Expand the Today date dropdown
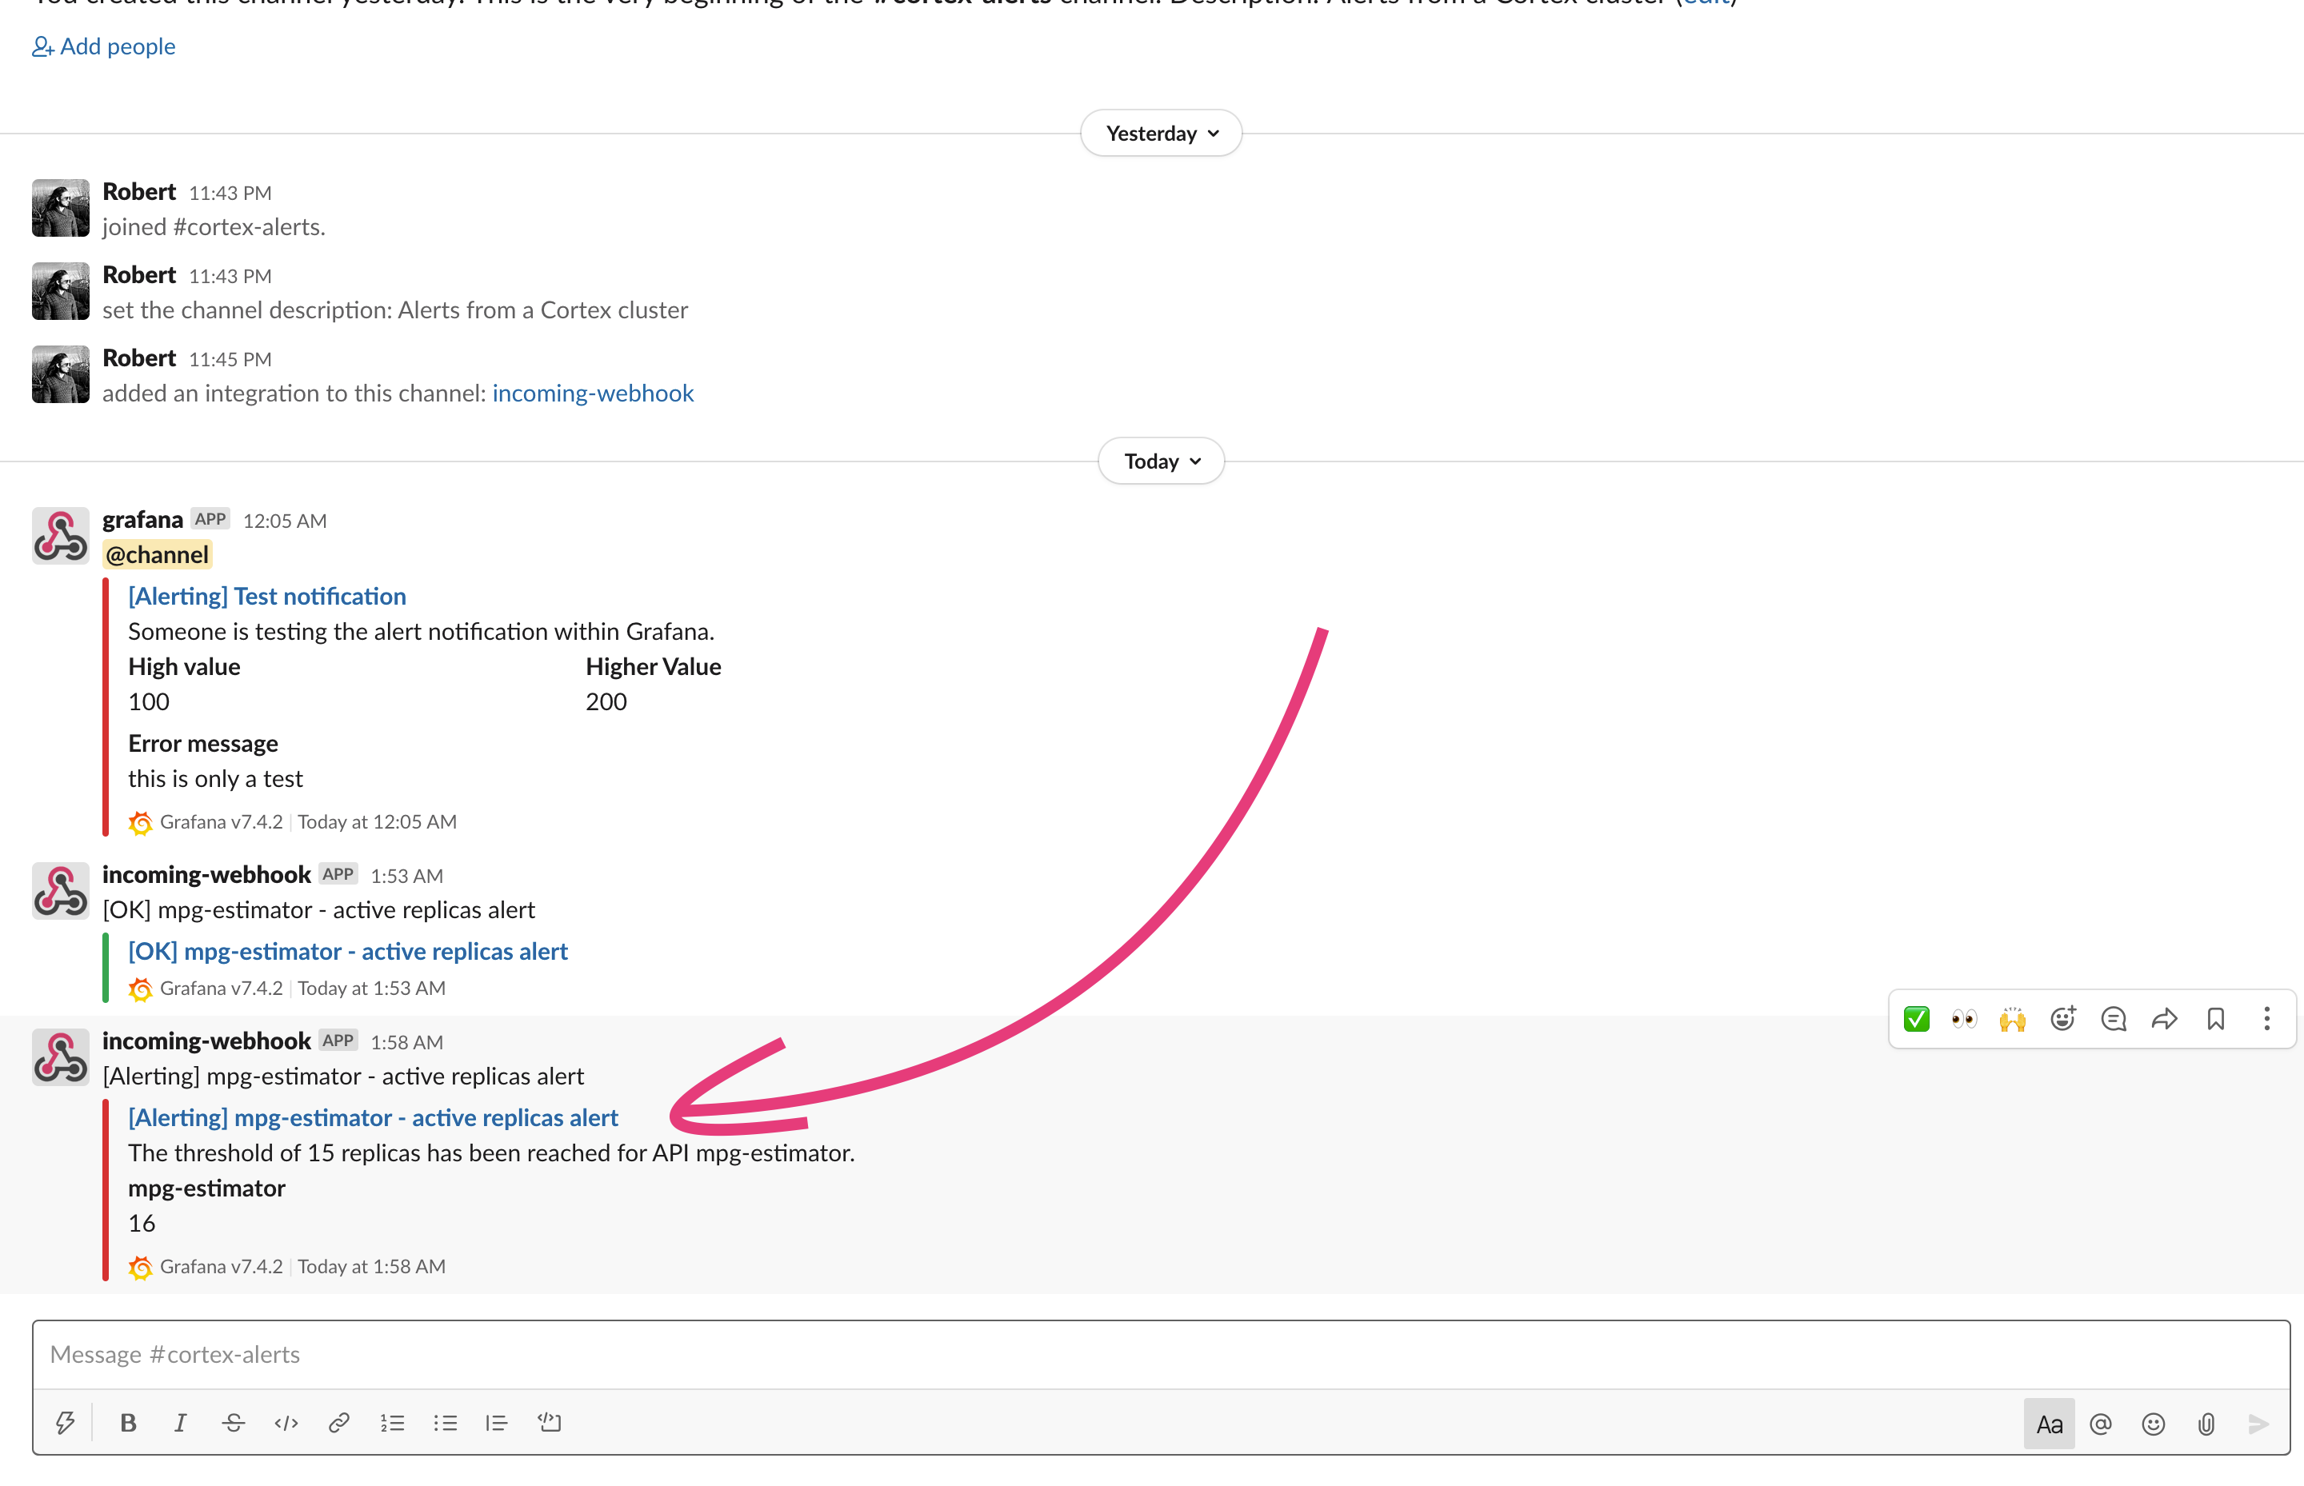This screenshot has width=2304, height=1486. [1161, 461]
